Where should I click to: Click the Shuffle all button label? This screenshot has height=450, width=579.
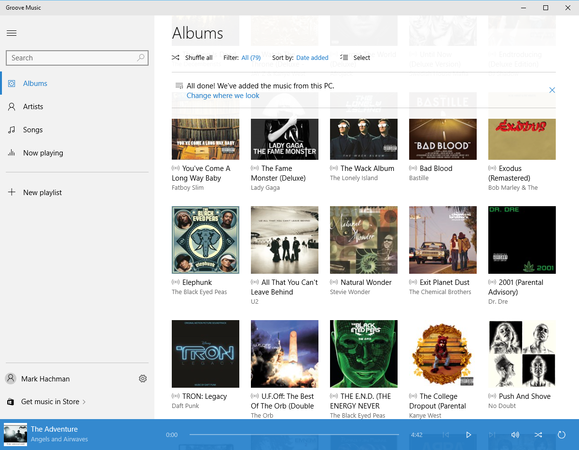pos(199,58)
